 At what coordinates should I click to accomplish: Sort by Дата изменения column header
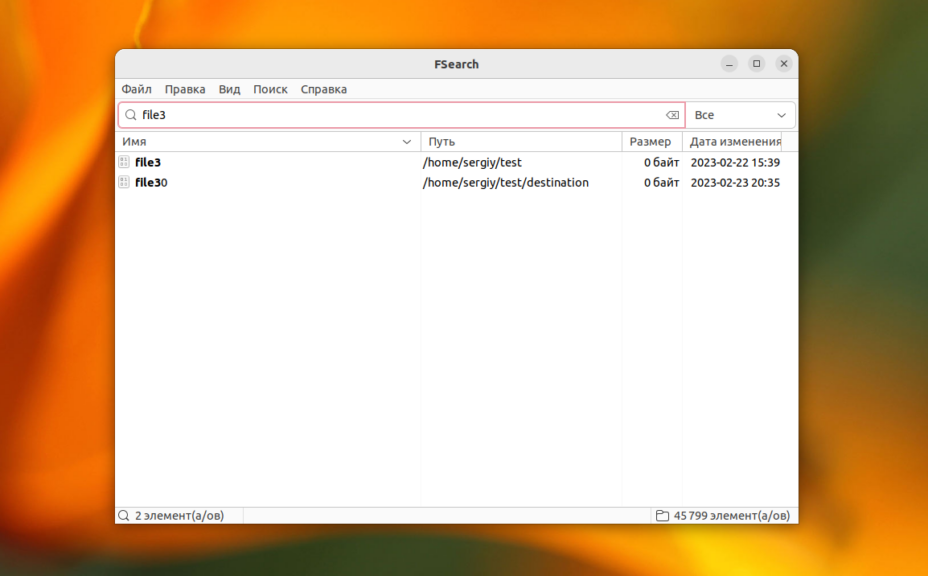tap(736, 142)
